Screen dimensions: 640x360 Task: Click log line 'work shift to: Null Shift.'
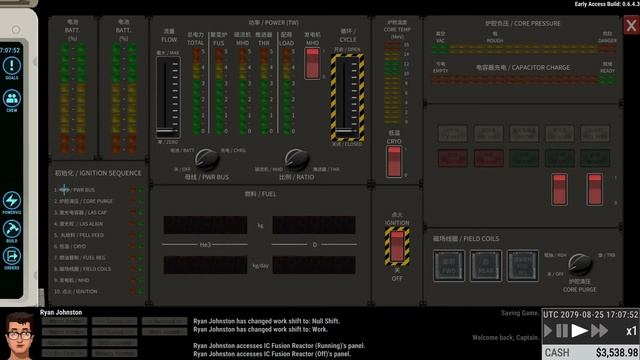tap(267, 321)
